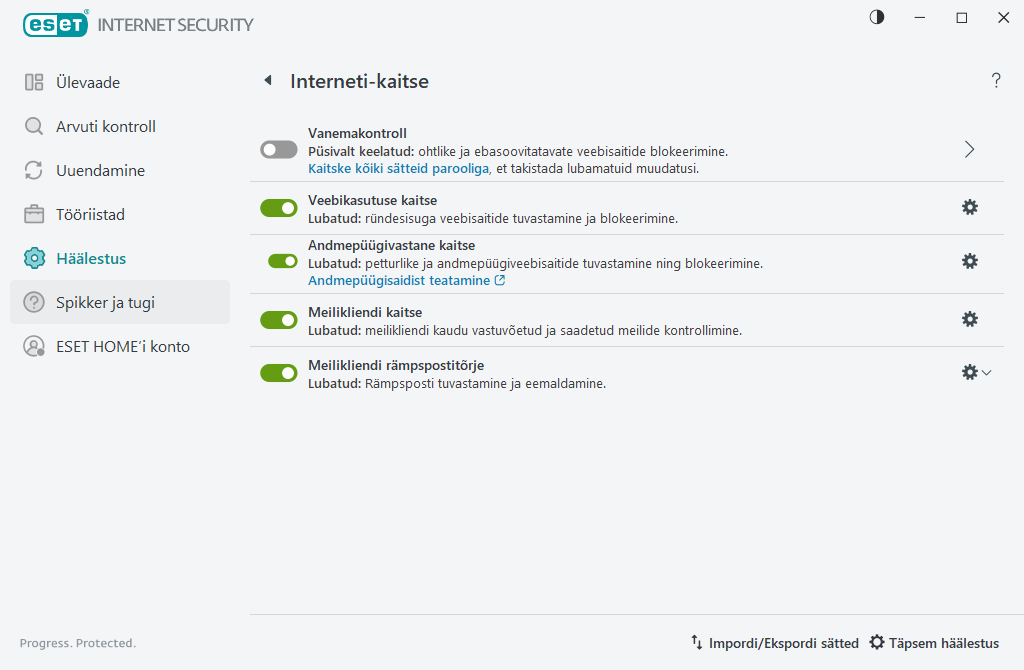Click the back arrow beside Interneti-kaitse
This screenshot has width=1024, height=670.
tap(268, 81)
